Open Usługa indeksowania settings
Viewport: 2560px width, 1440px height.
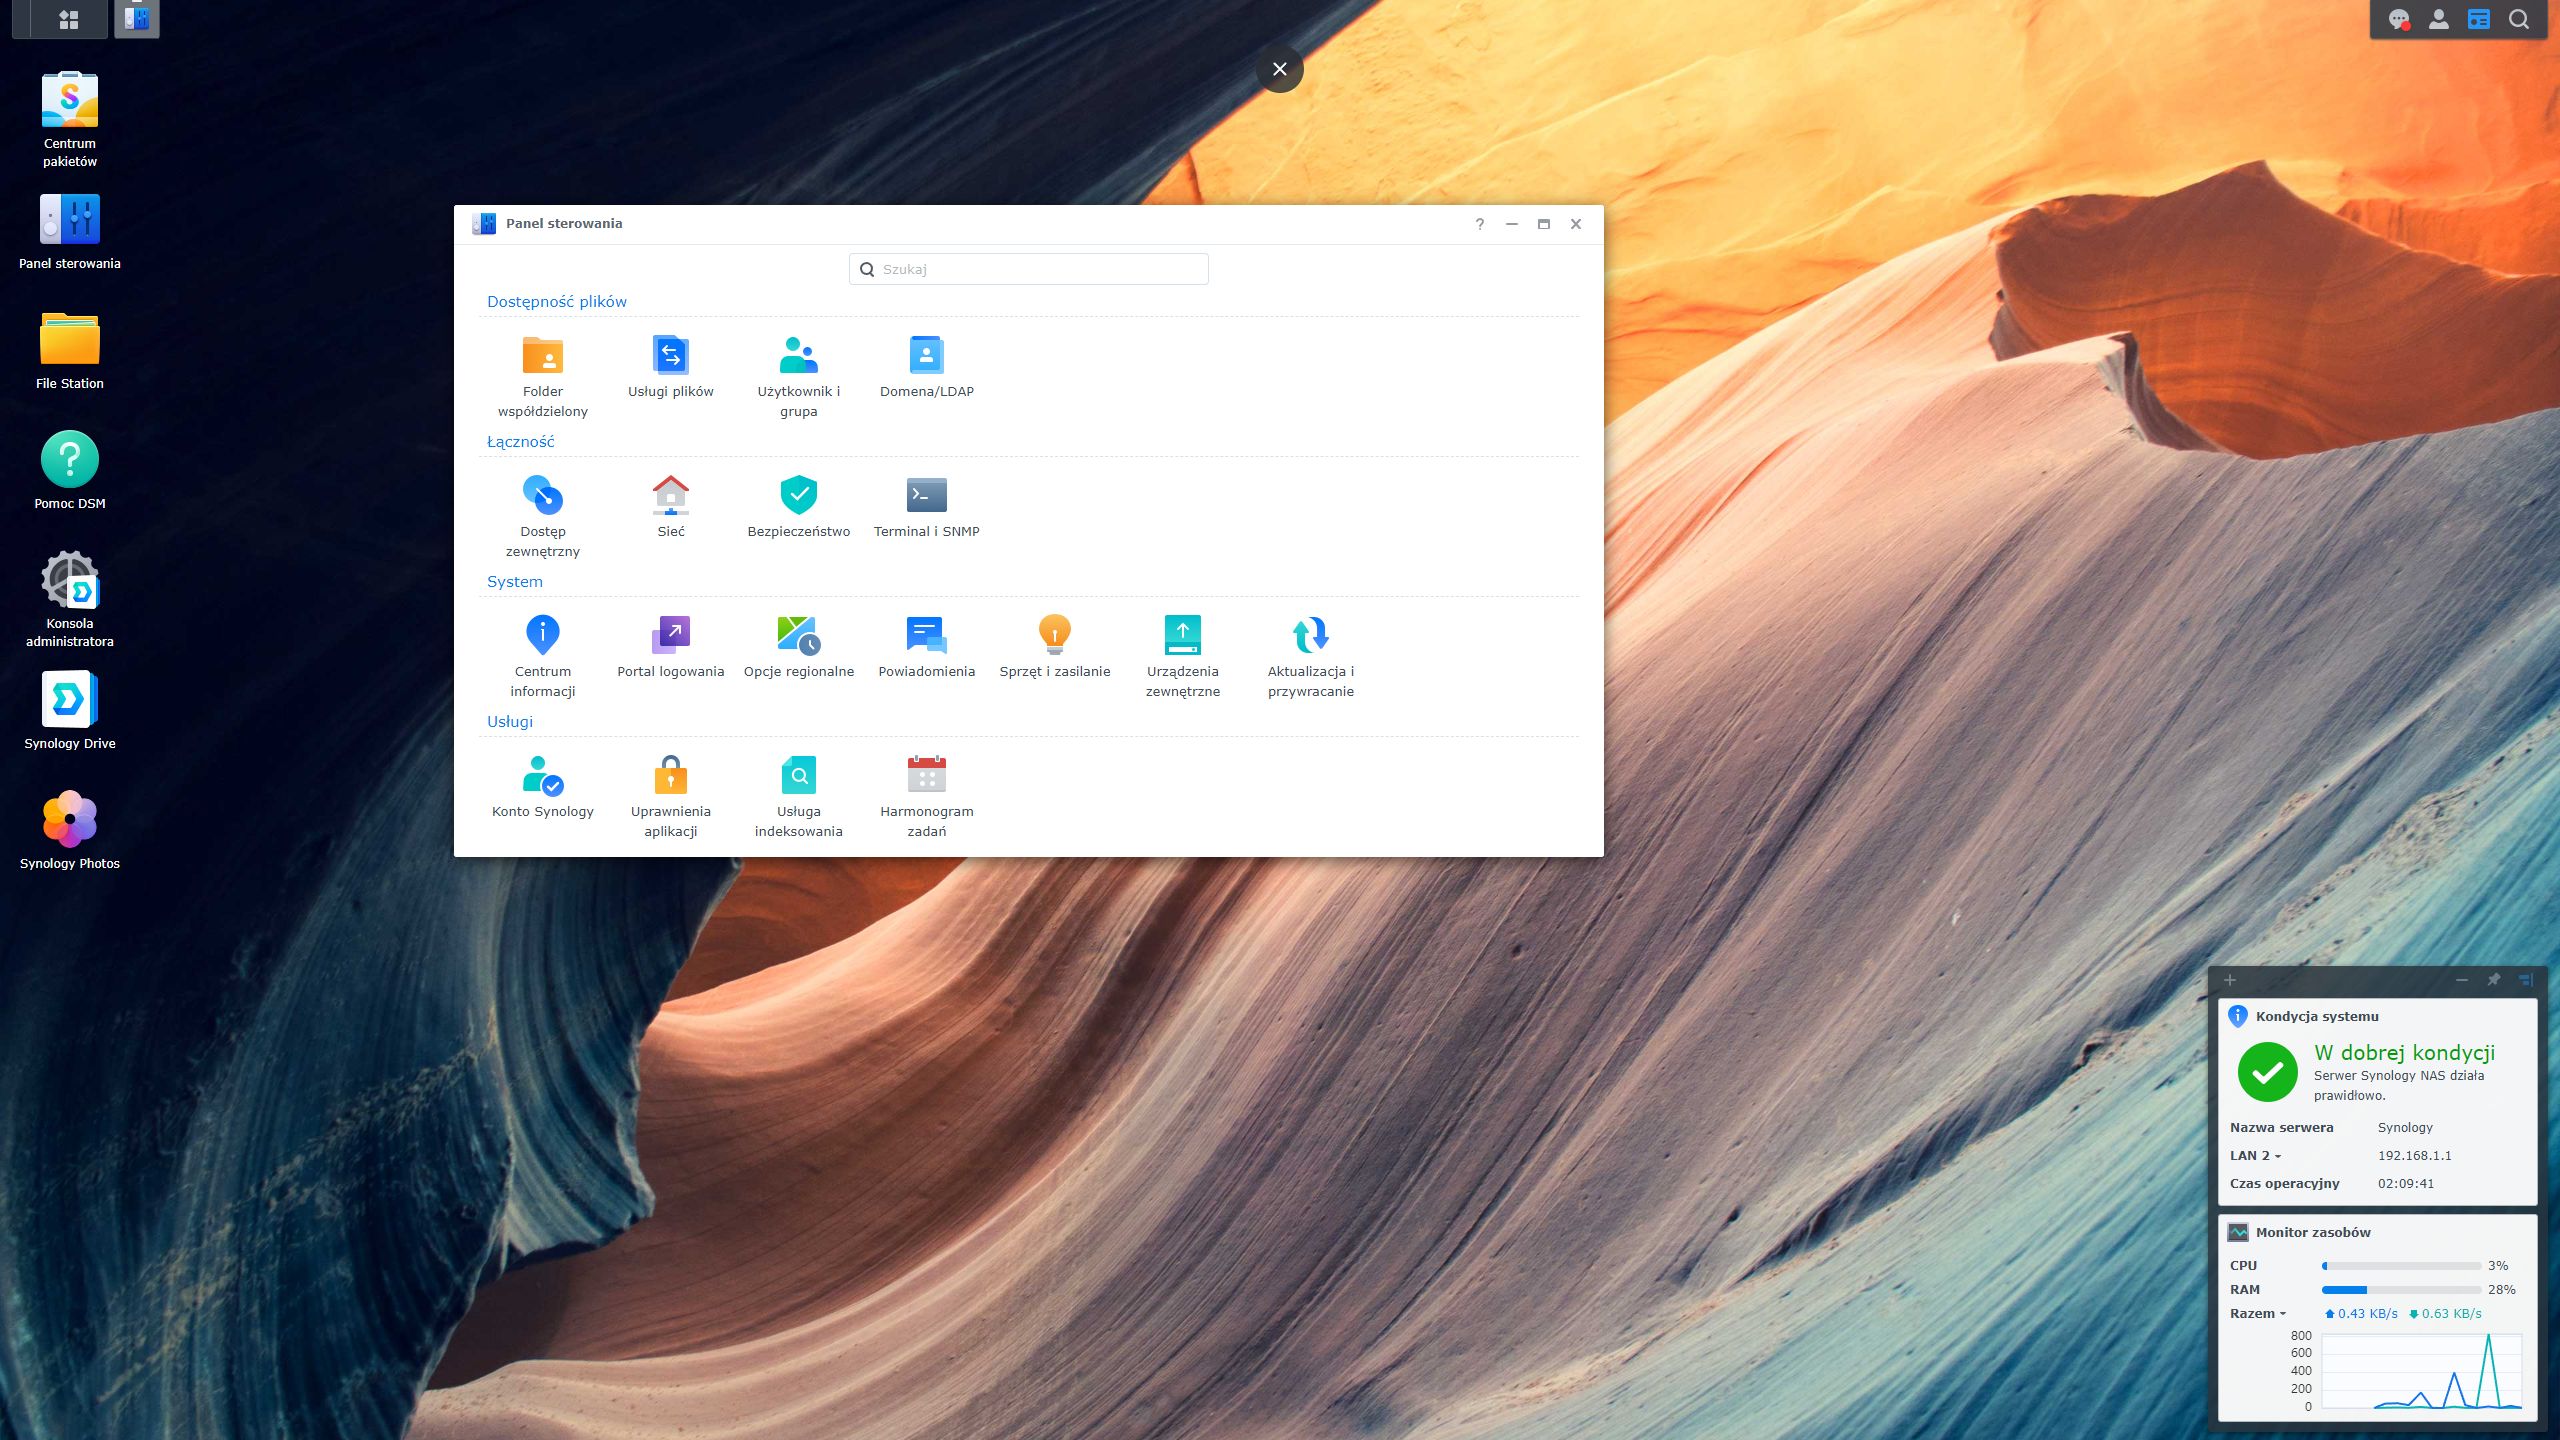[x=799, y=796]
